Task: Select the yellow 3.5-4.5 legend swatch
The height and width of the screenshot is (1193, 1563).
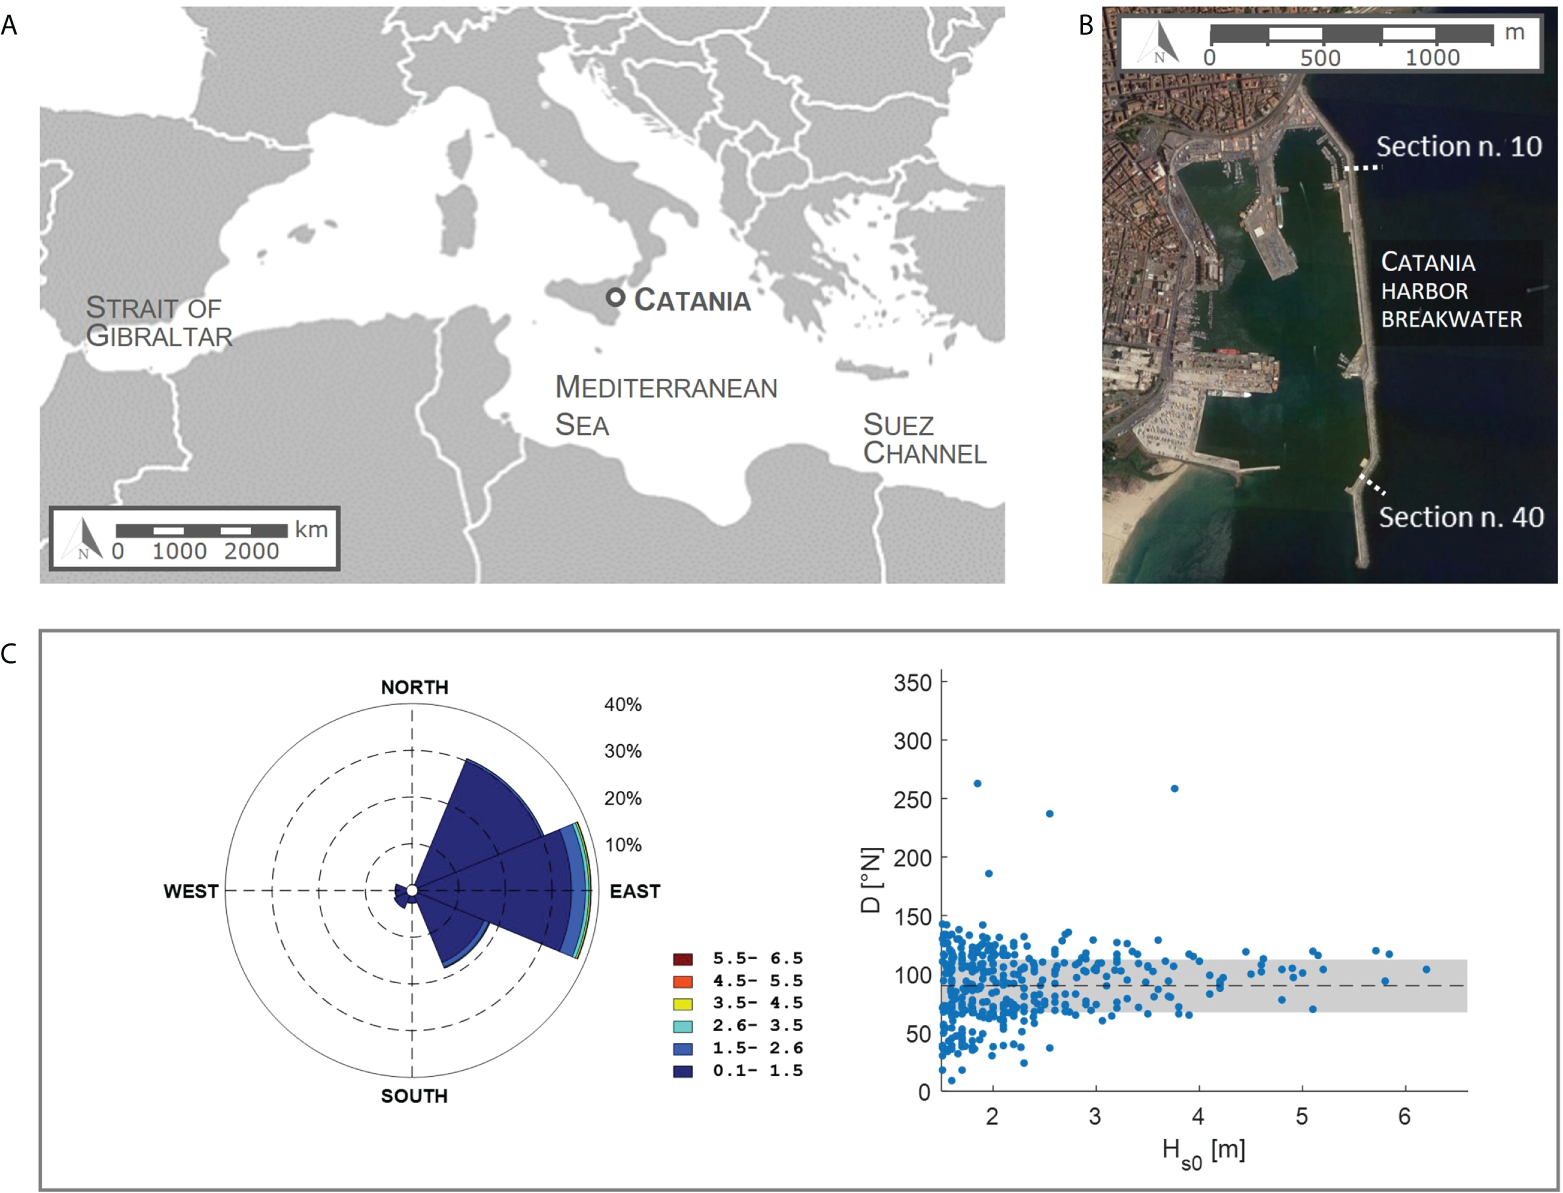Action: click(x=683, y=1004)
